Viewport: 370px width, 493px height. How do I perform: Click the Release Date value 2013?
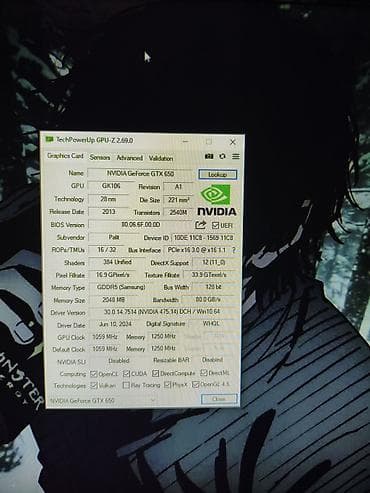(108, 212)
